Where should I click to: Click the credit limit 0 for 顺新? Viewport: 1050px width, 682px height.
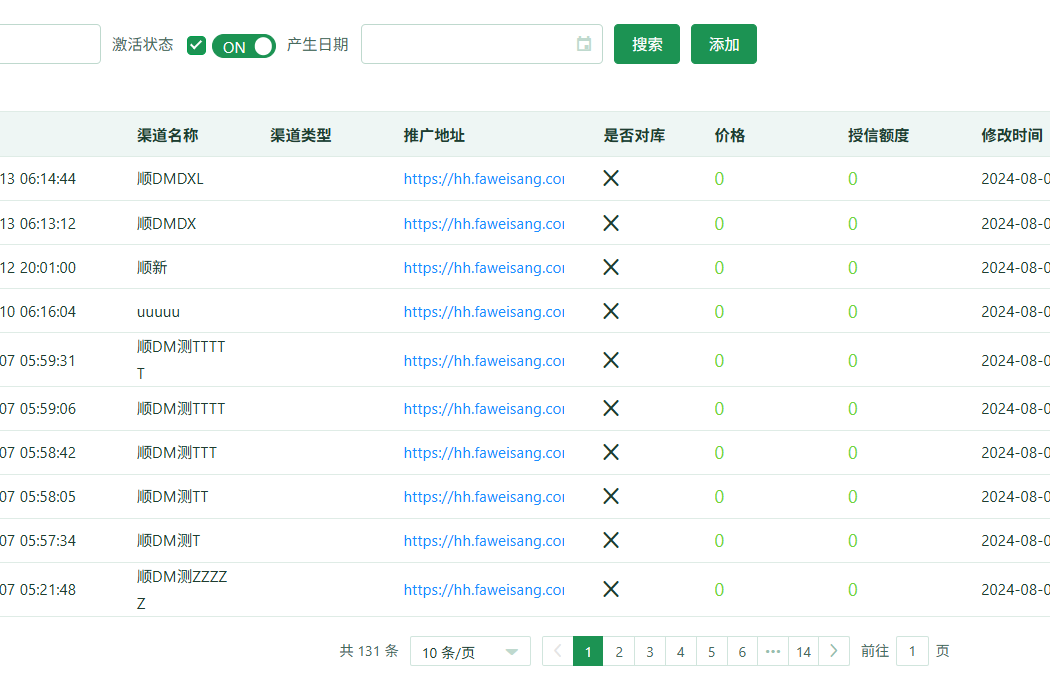852,268
